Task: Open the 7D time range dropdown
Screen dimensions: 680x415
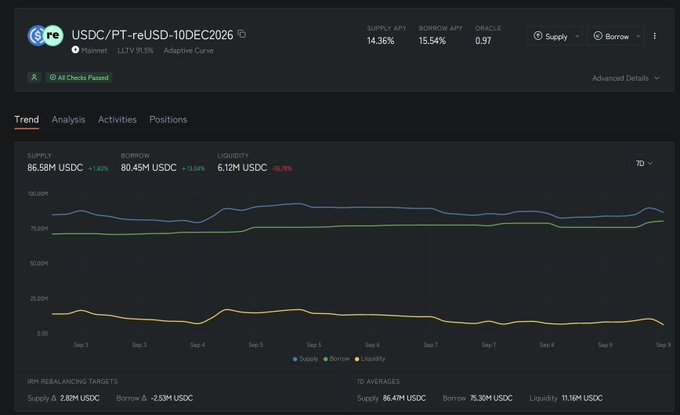Action: pos(644,163)
